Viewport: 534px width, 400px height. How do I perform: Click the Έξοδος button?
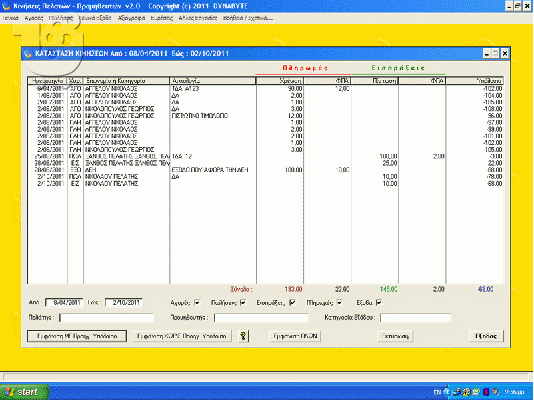tap(486, 336)
